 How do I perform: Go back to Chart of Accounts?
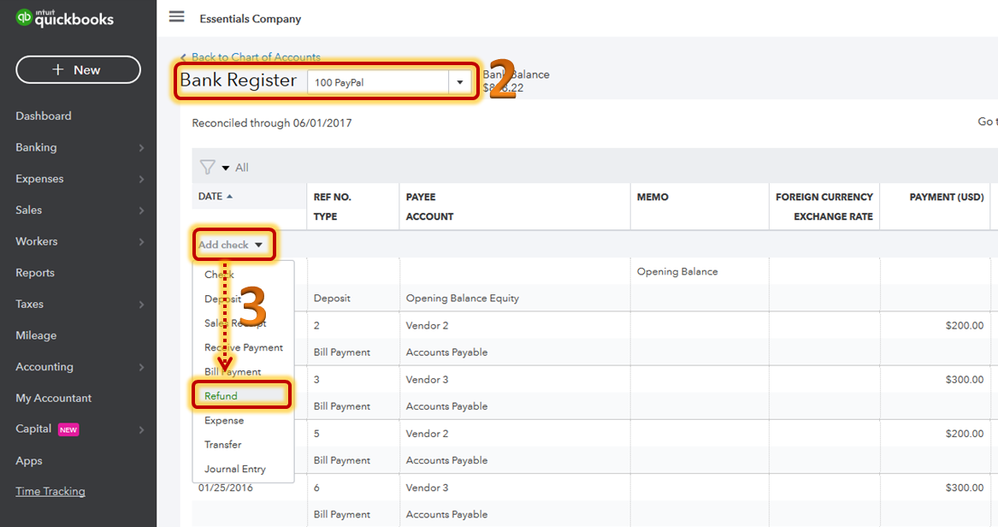pyautogui.click(x=250, y=57)
